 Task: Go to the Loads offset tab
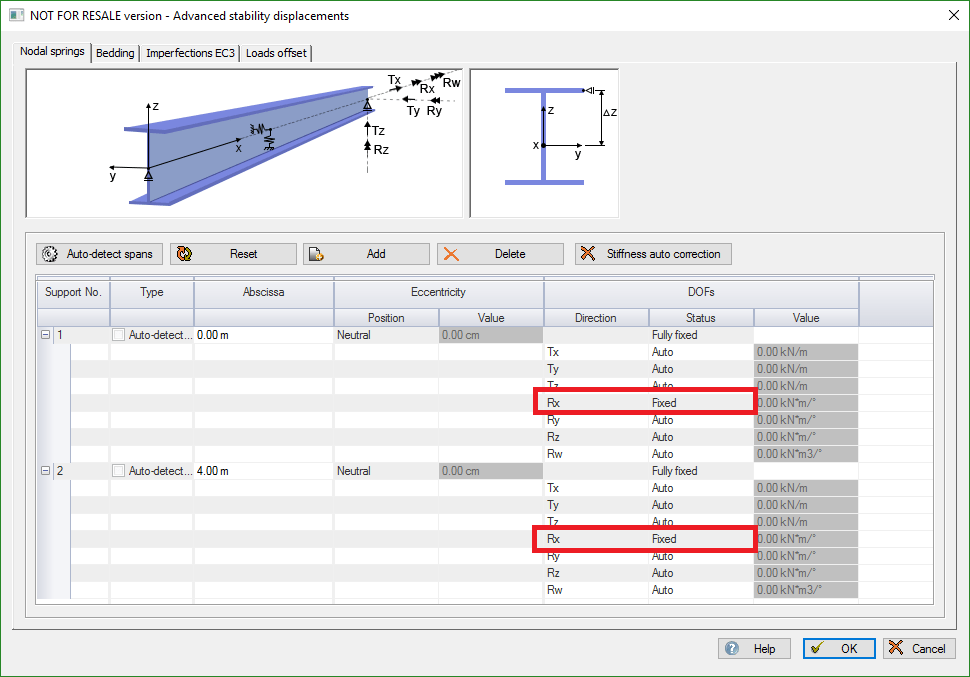coord(277,53)
